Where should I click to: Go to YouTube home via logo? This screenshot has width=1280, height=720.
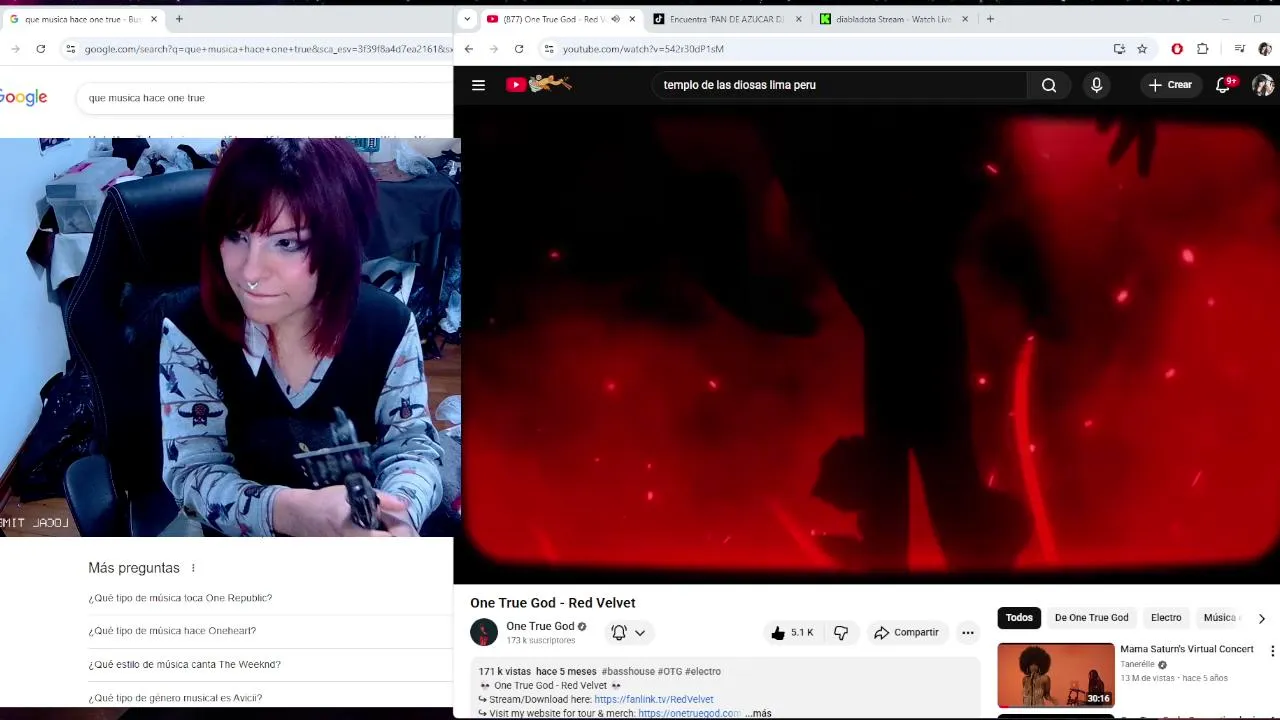pyautogui.click(x=538, y=85)
